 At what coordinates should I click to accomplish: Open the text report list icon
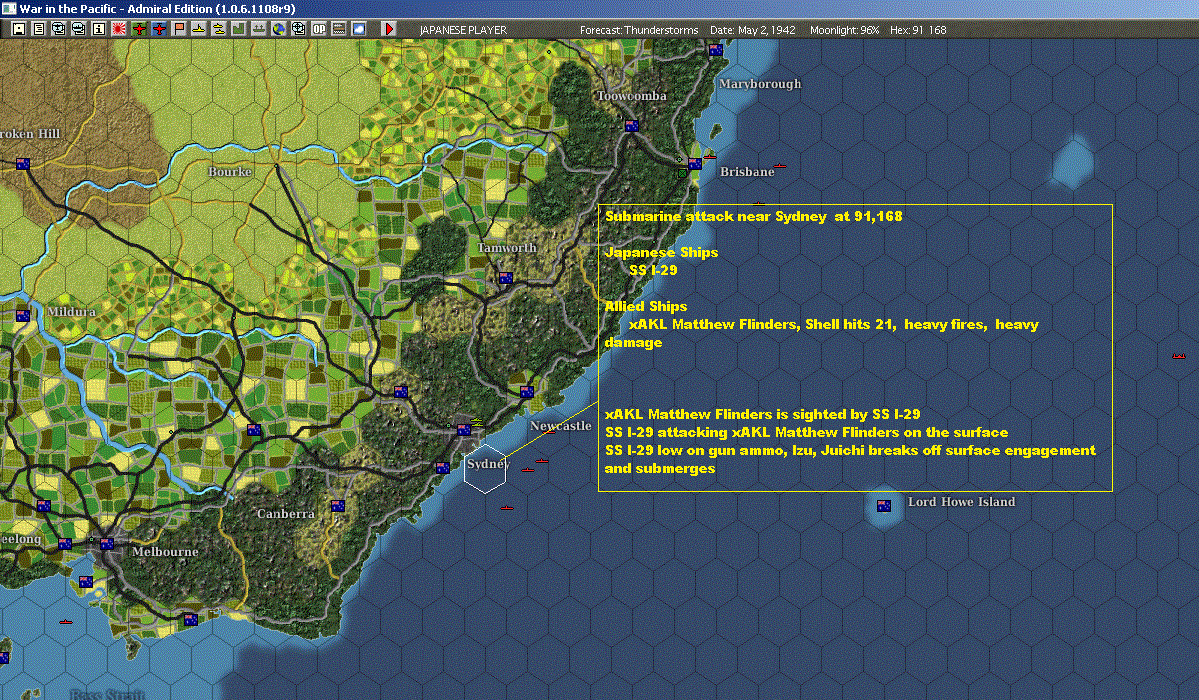click(39, 29)
